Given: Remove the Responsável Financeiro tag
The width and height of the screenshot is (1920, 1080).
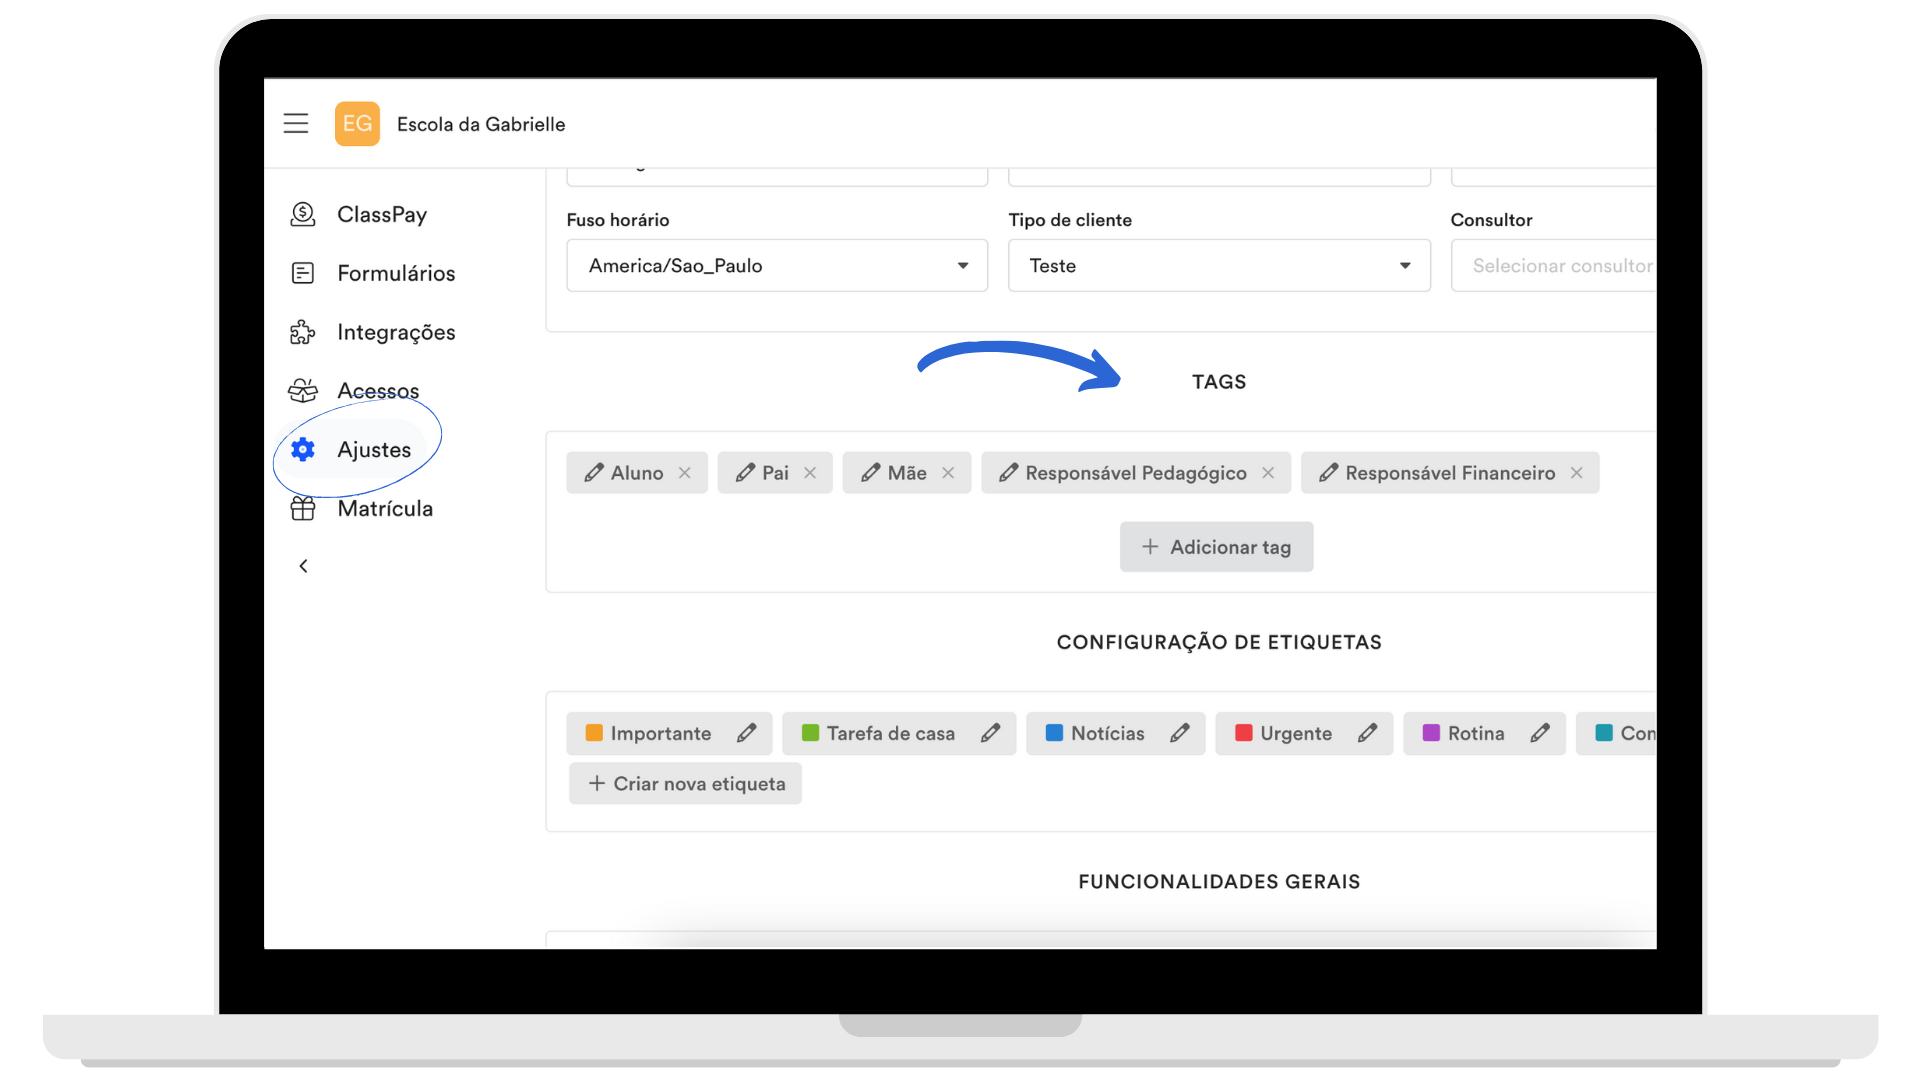Looking at the screenshot, I should click(x=1577, y=473).
